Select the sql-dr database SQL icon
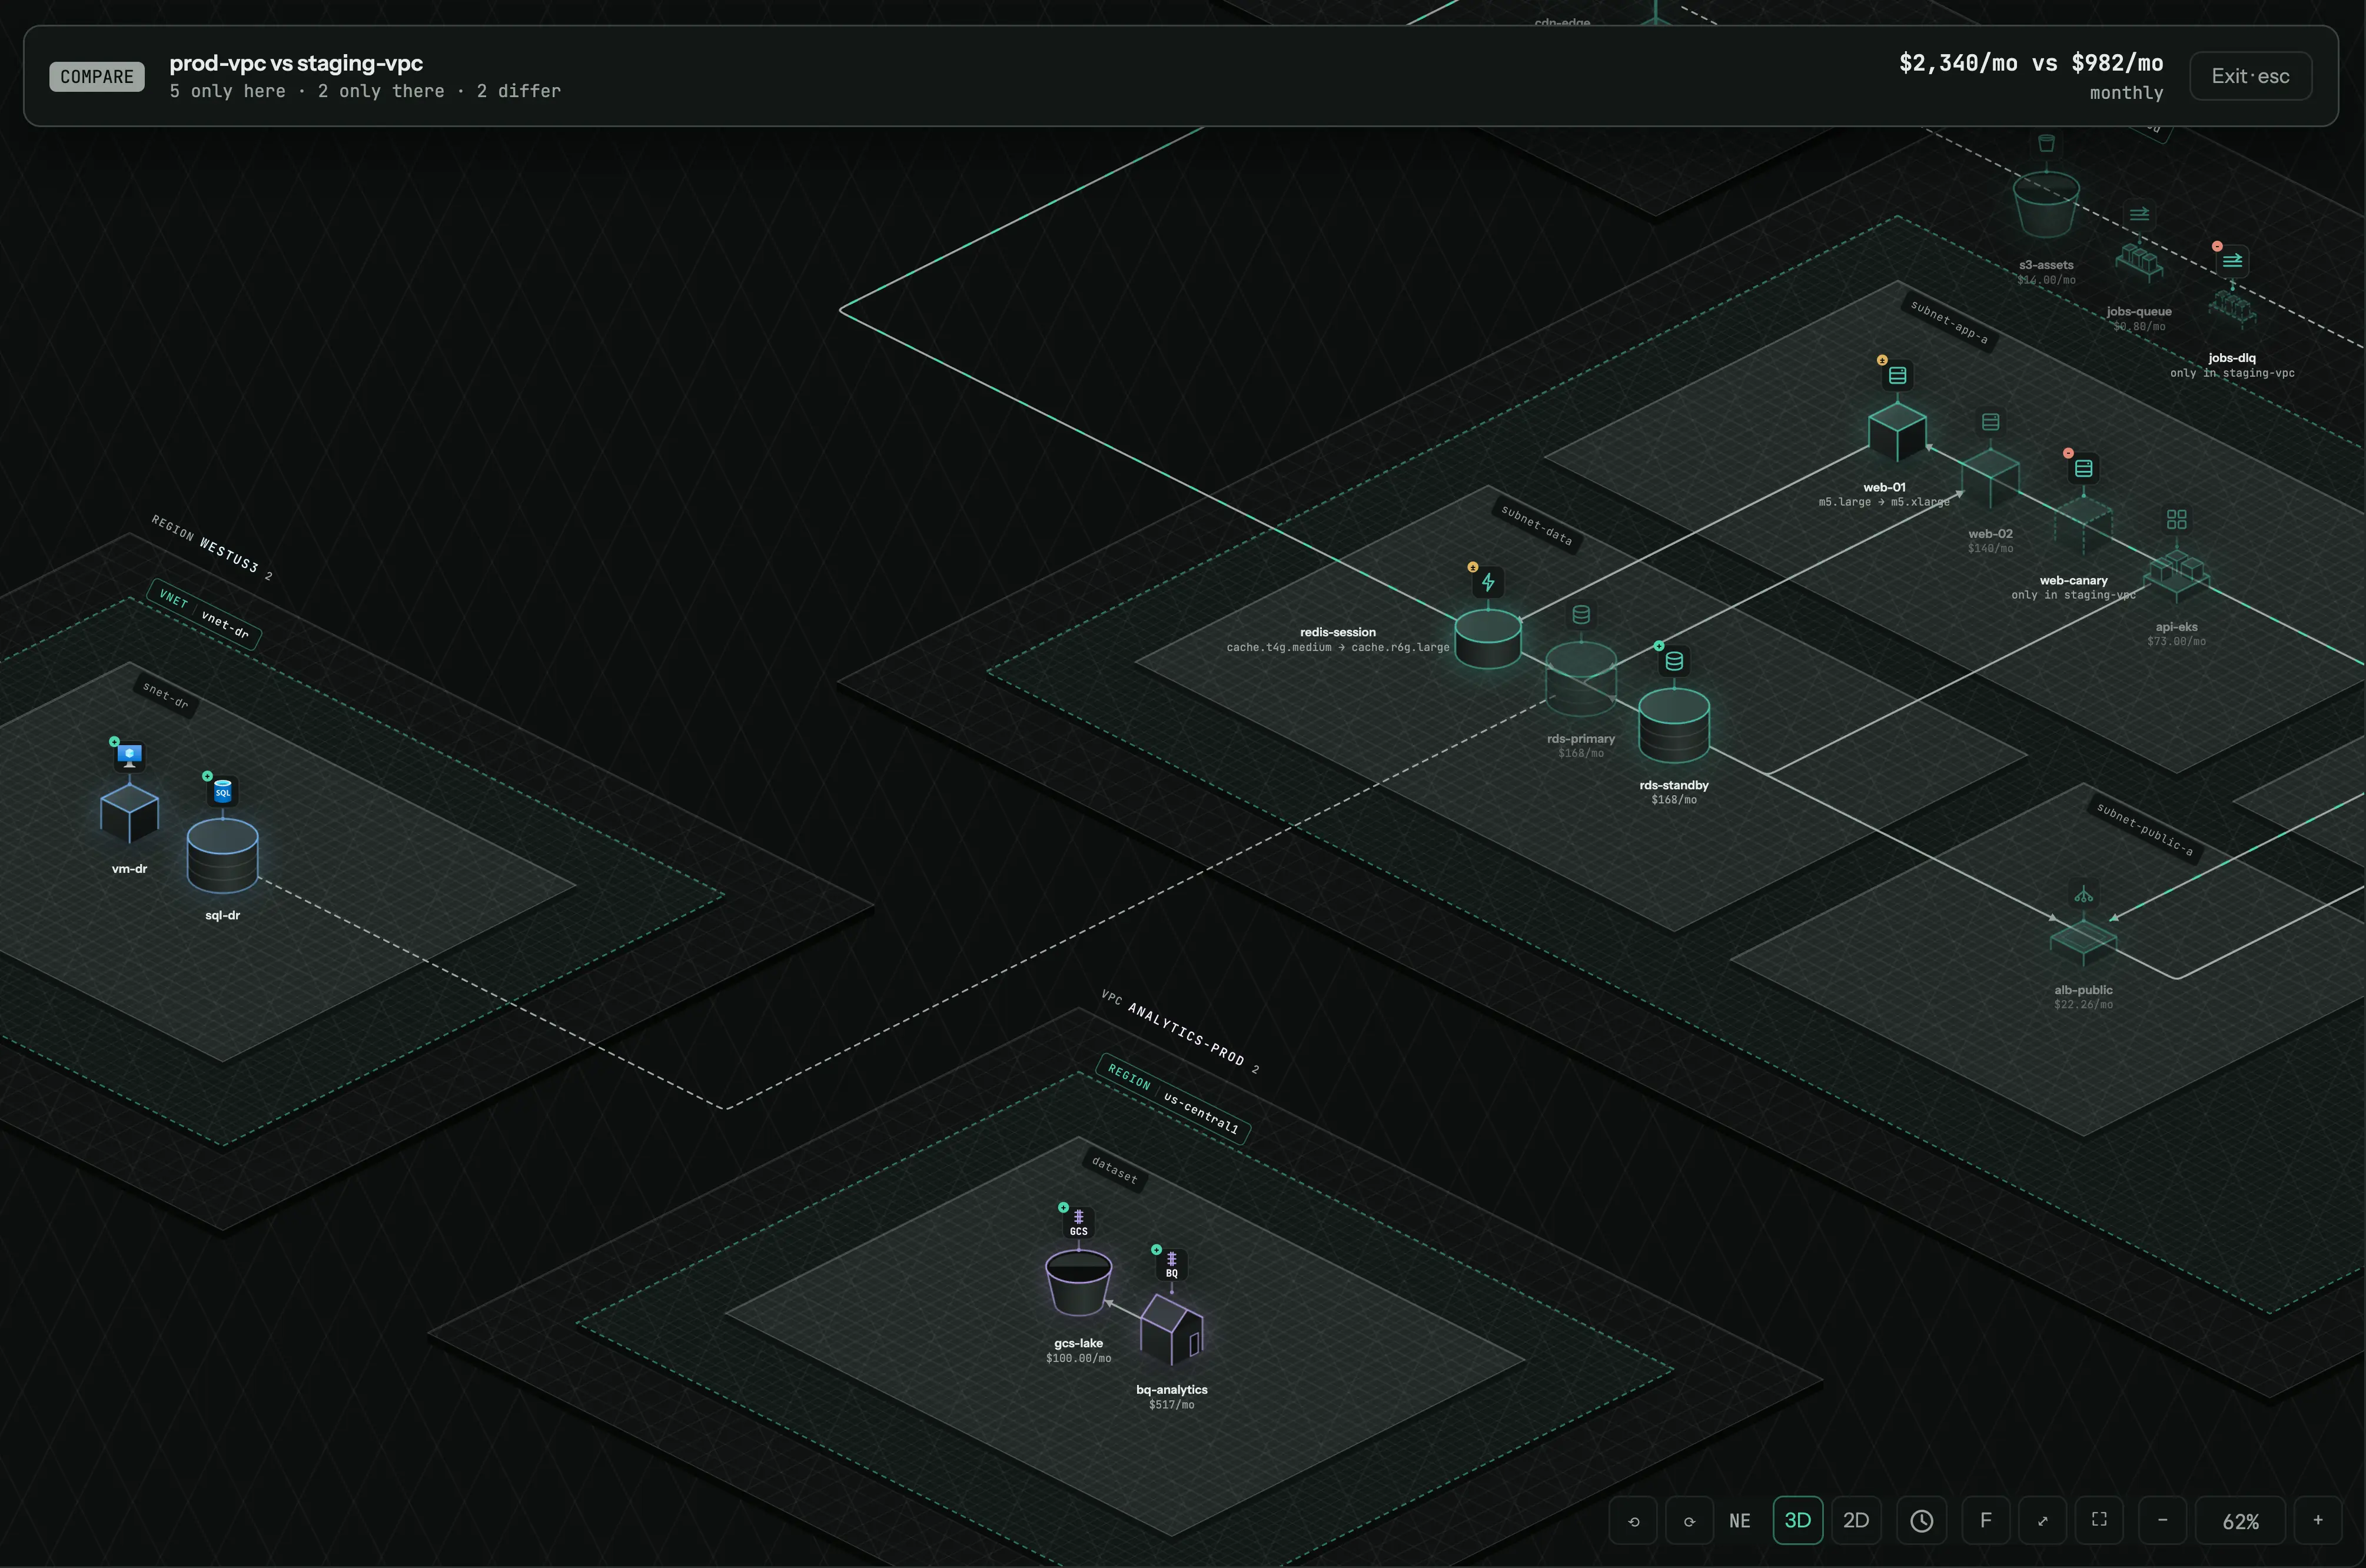 click(223, 792)
